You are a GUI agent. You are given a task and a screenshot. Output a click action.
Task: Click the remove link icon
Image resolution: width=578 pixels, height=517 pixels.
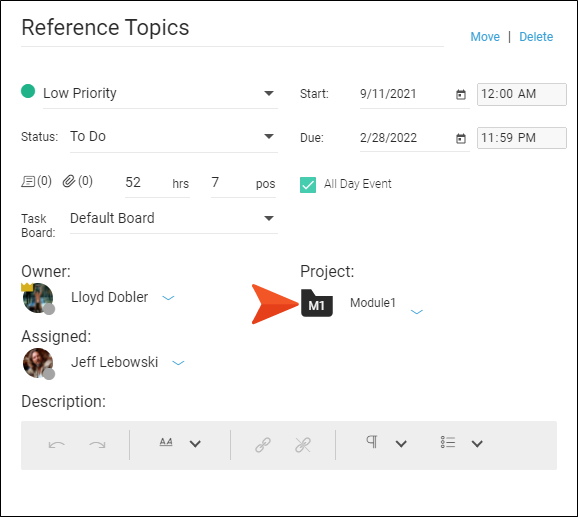(x=303, y=445)
